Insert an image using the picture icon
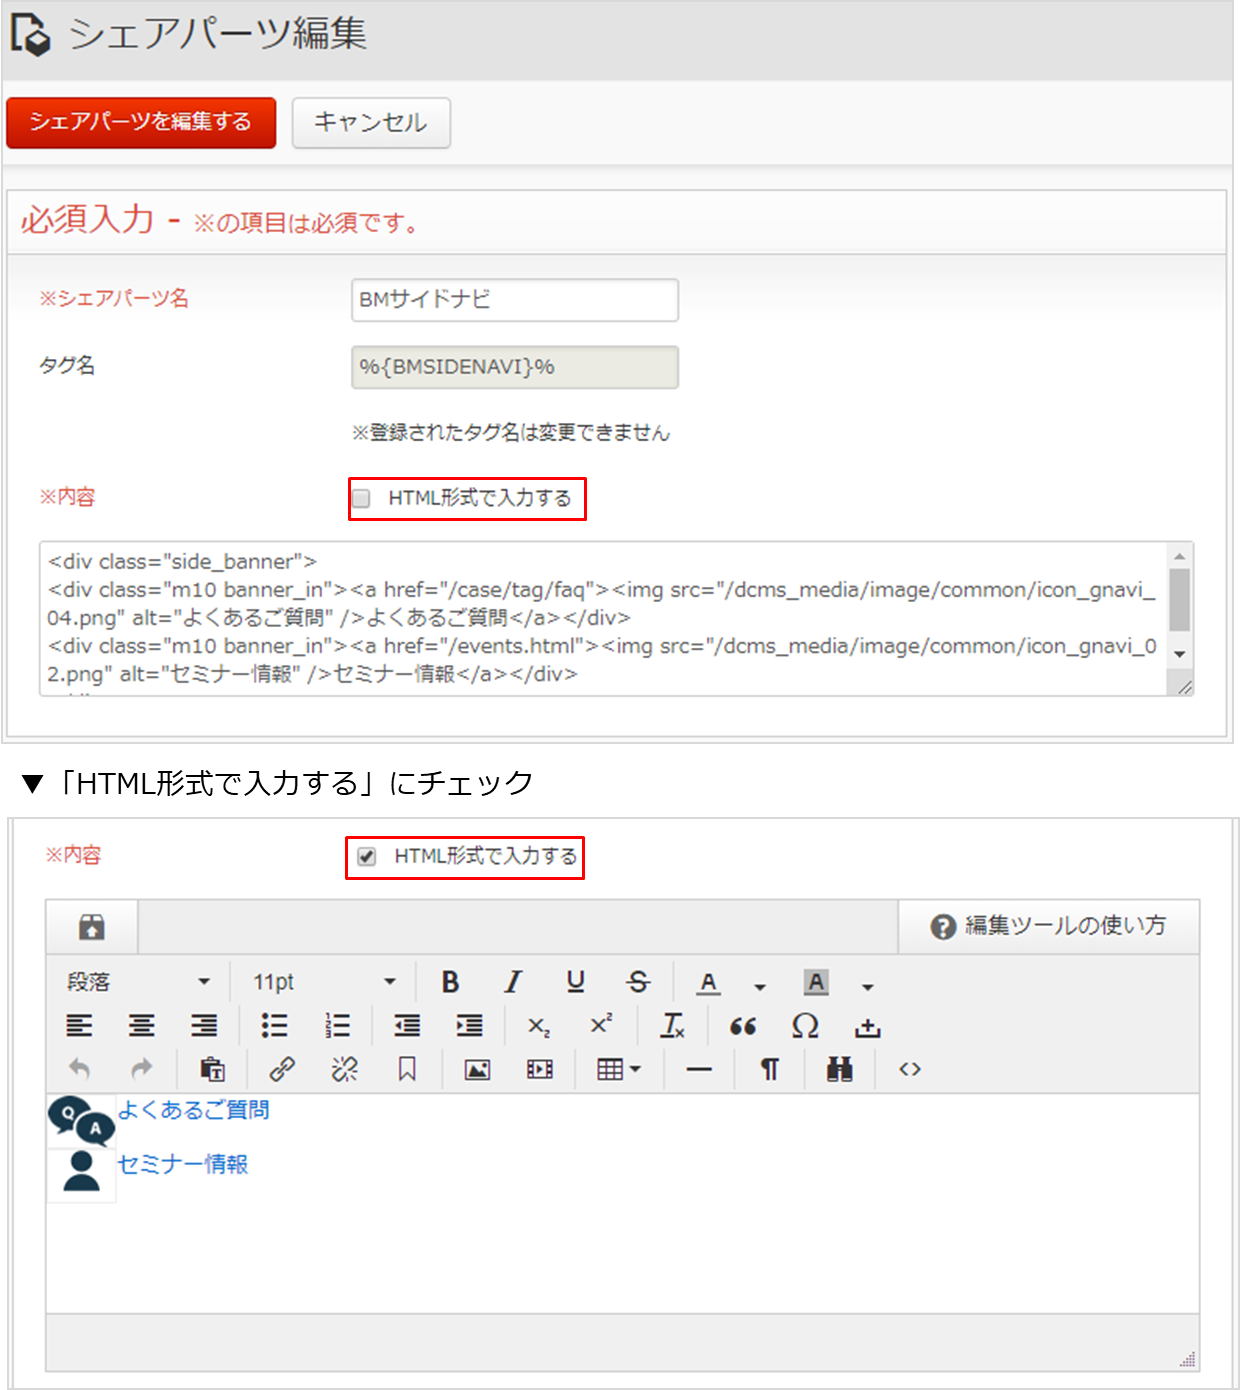Viewport: 1240px width, 1390px height. click(477, 1069)
